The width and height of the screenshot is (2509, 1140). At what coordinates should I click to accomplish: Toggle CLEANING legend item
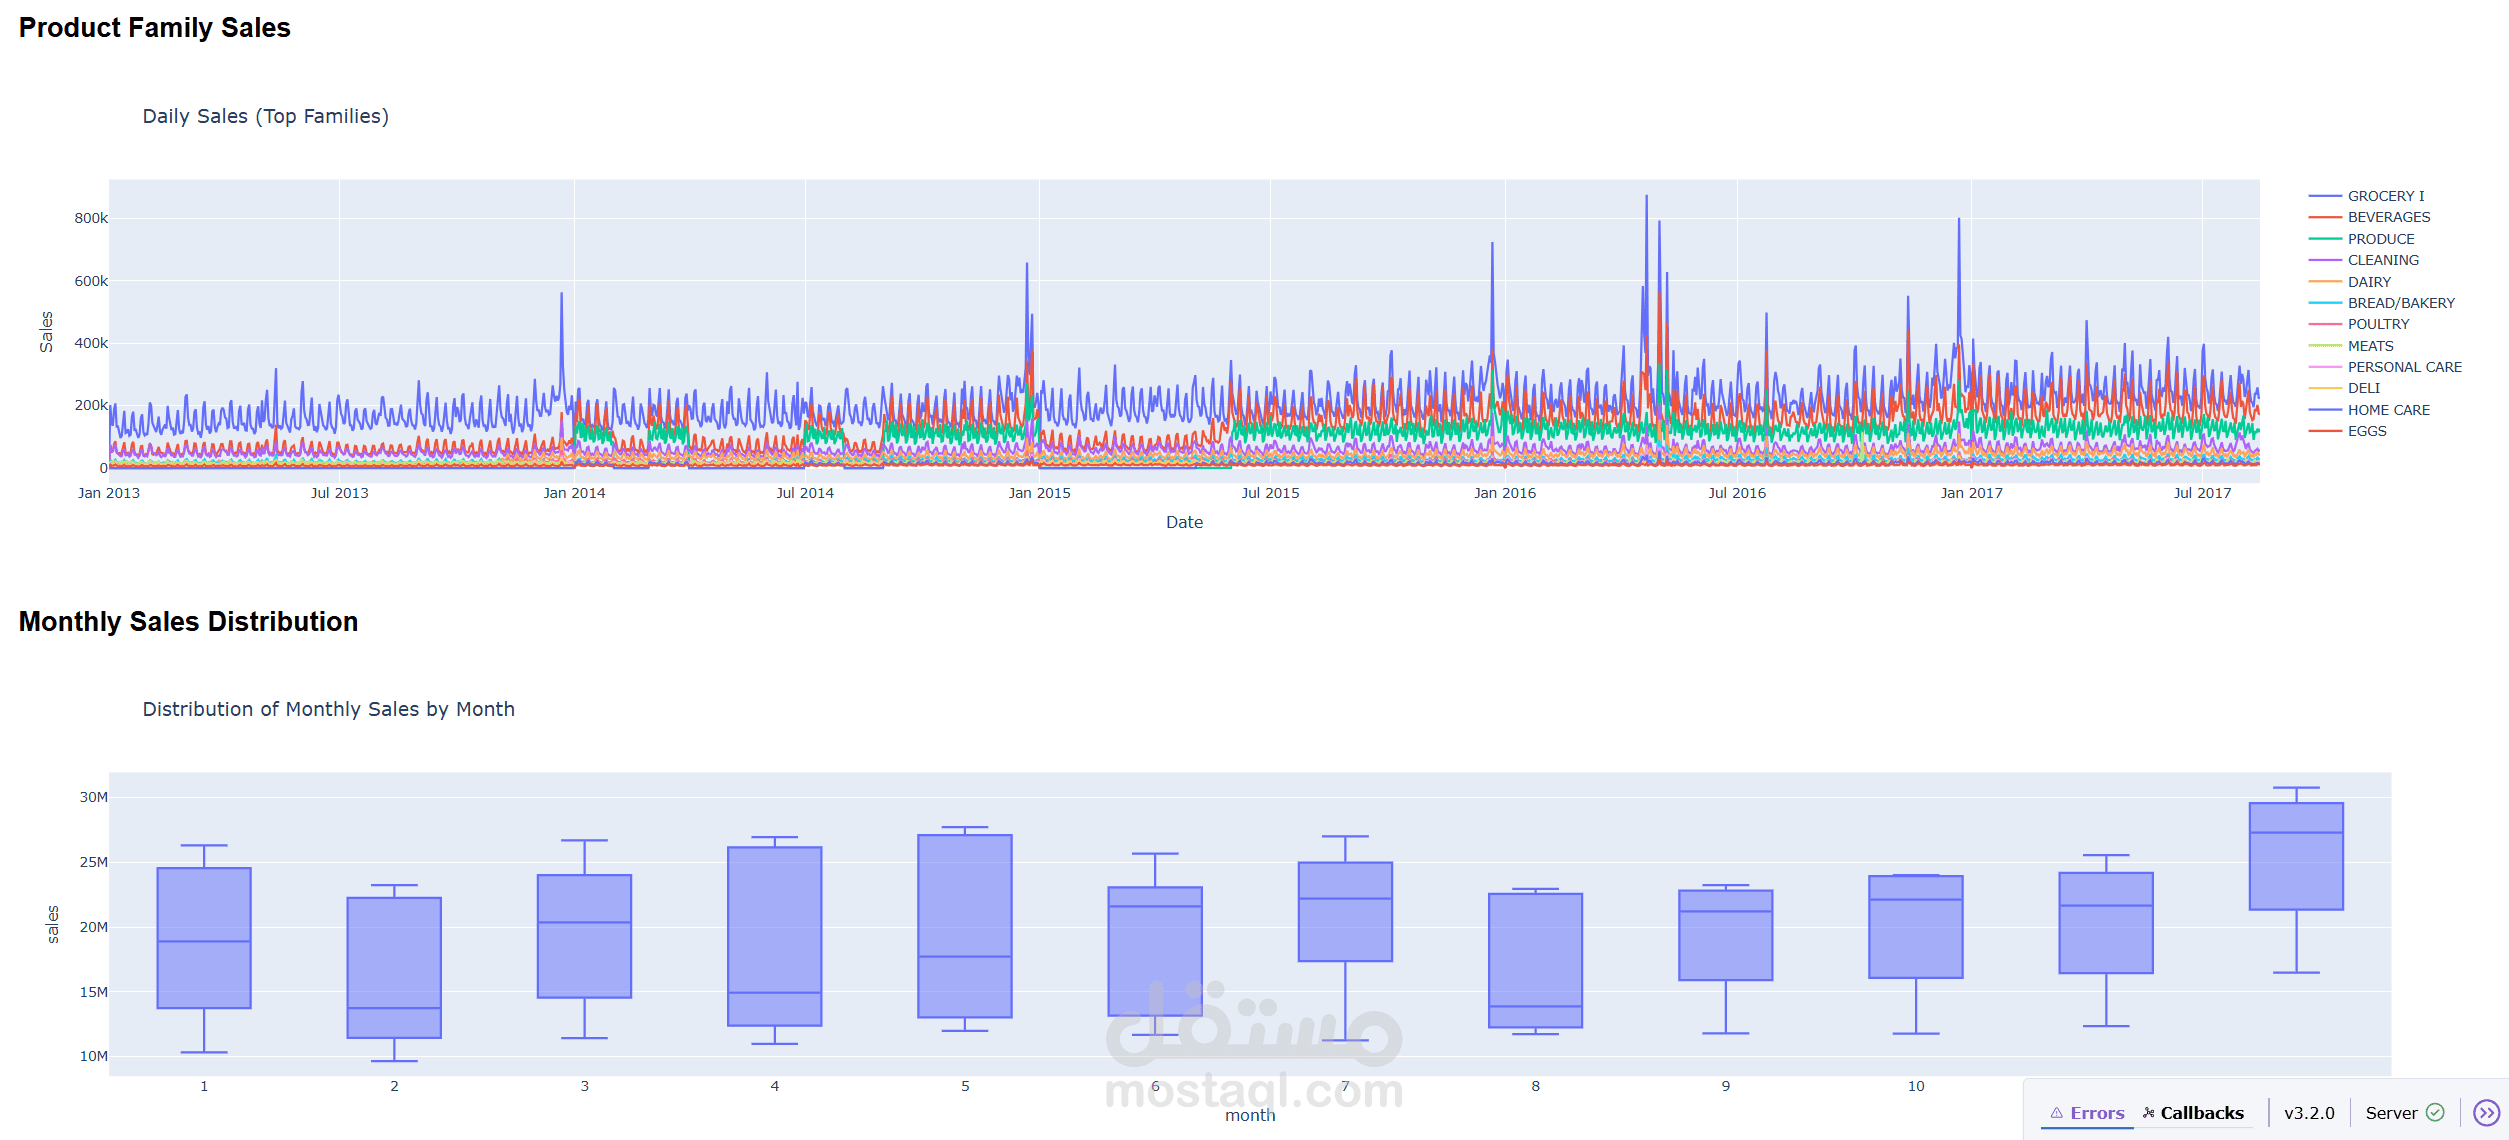[x=2383, y=260]
